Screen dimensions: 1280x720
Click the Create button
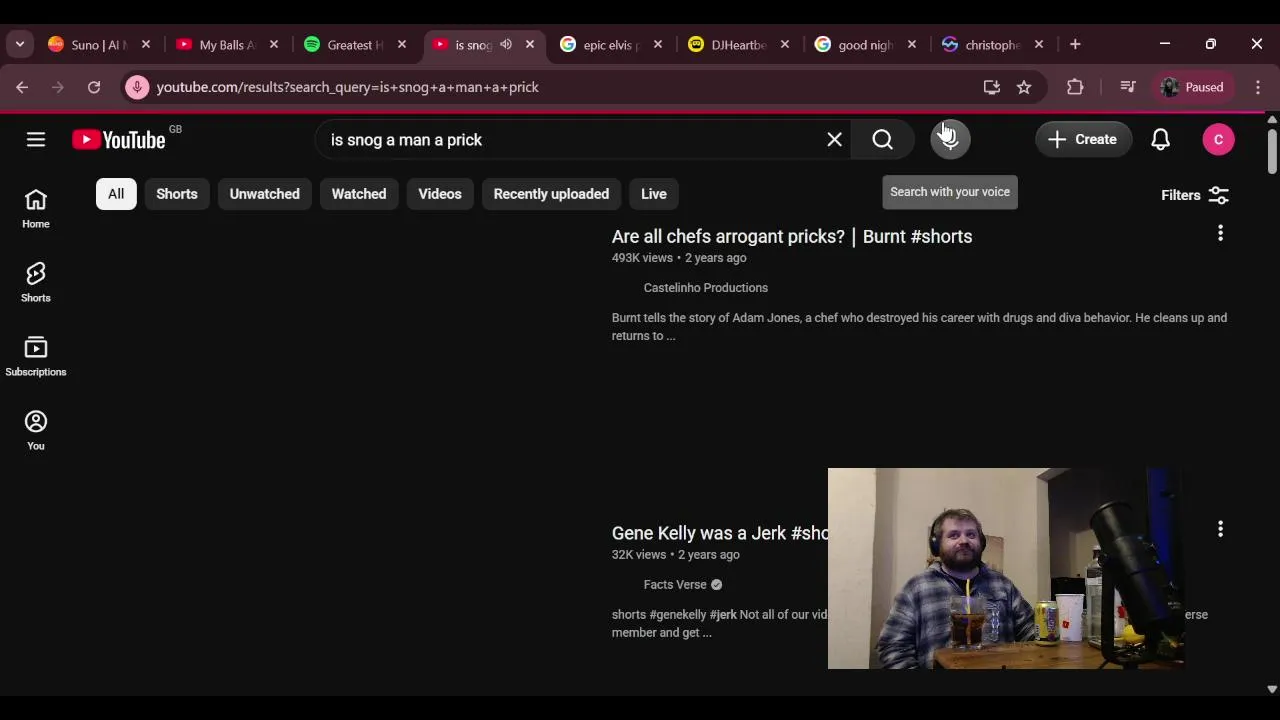click(1083, 140)
